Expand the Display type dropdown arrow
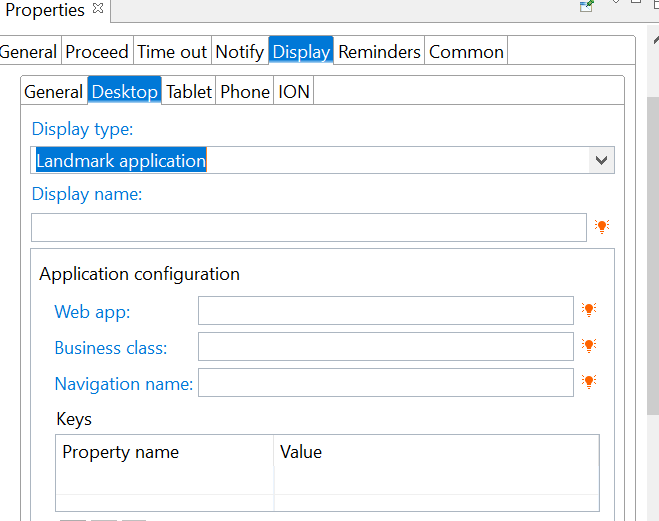 click(601, 160)
